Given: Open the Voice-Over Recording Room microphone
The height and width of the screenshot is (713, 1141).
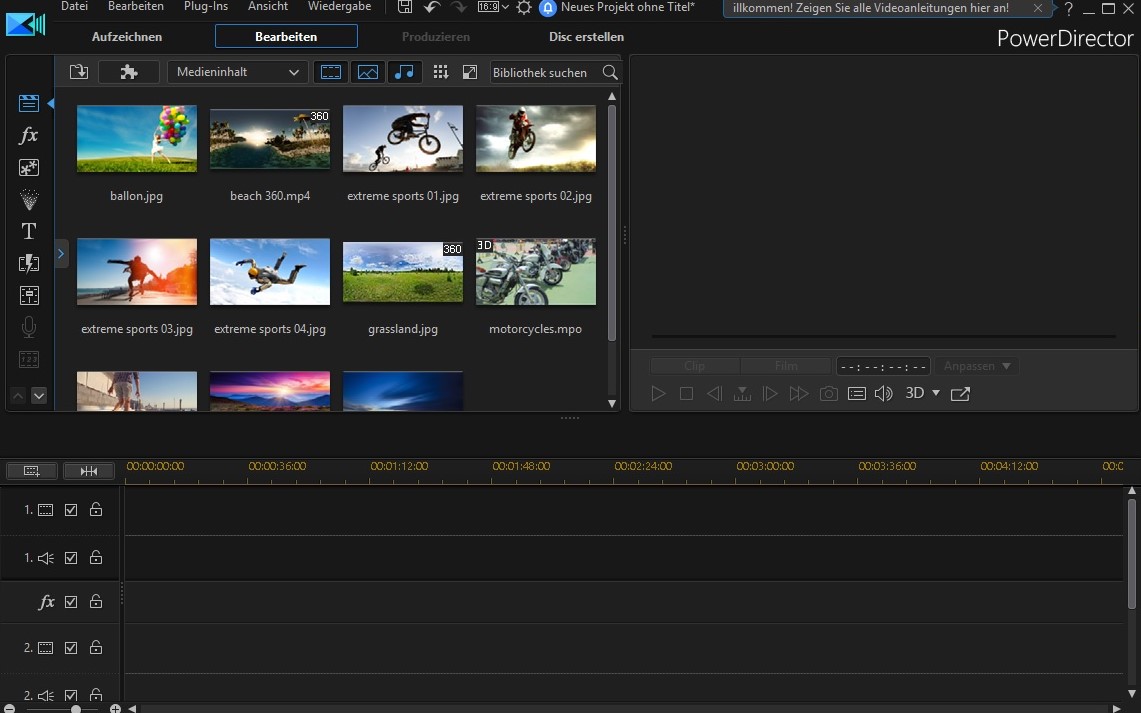Looking at the screenshot, I should click(29, 327).
